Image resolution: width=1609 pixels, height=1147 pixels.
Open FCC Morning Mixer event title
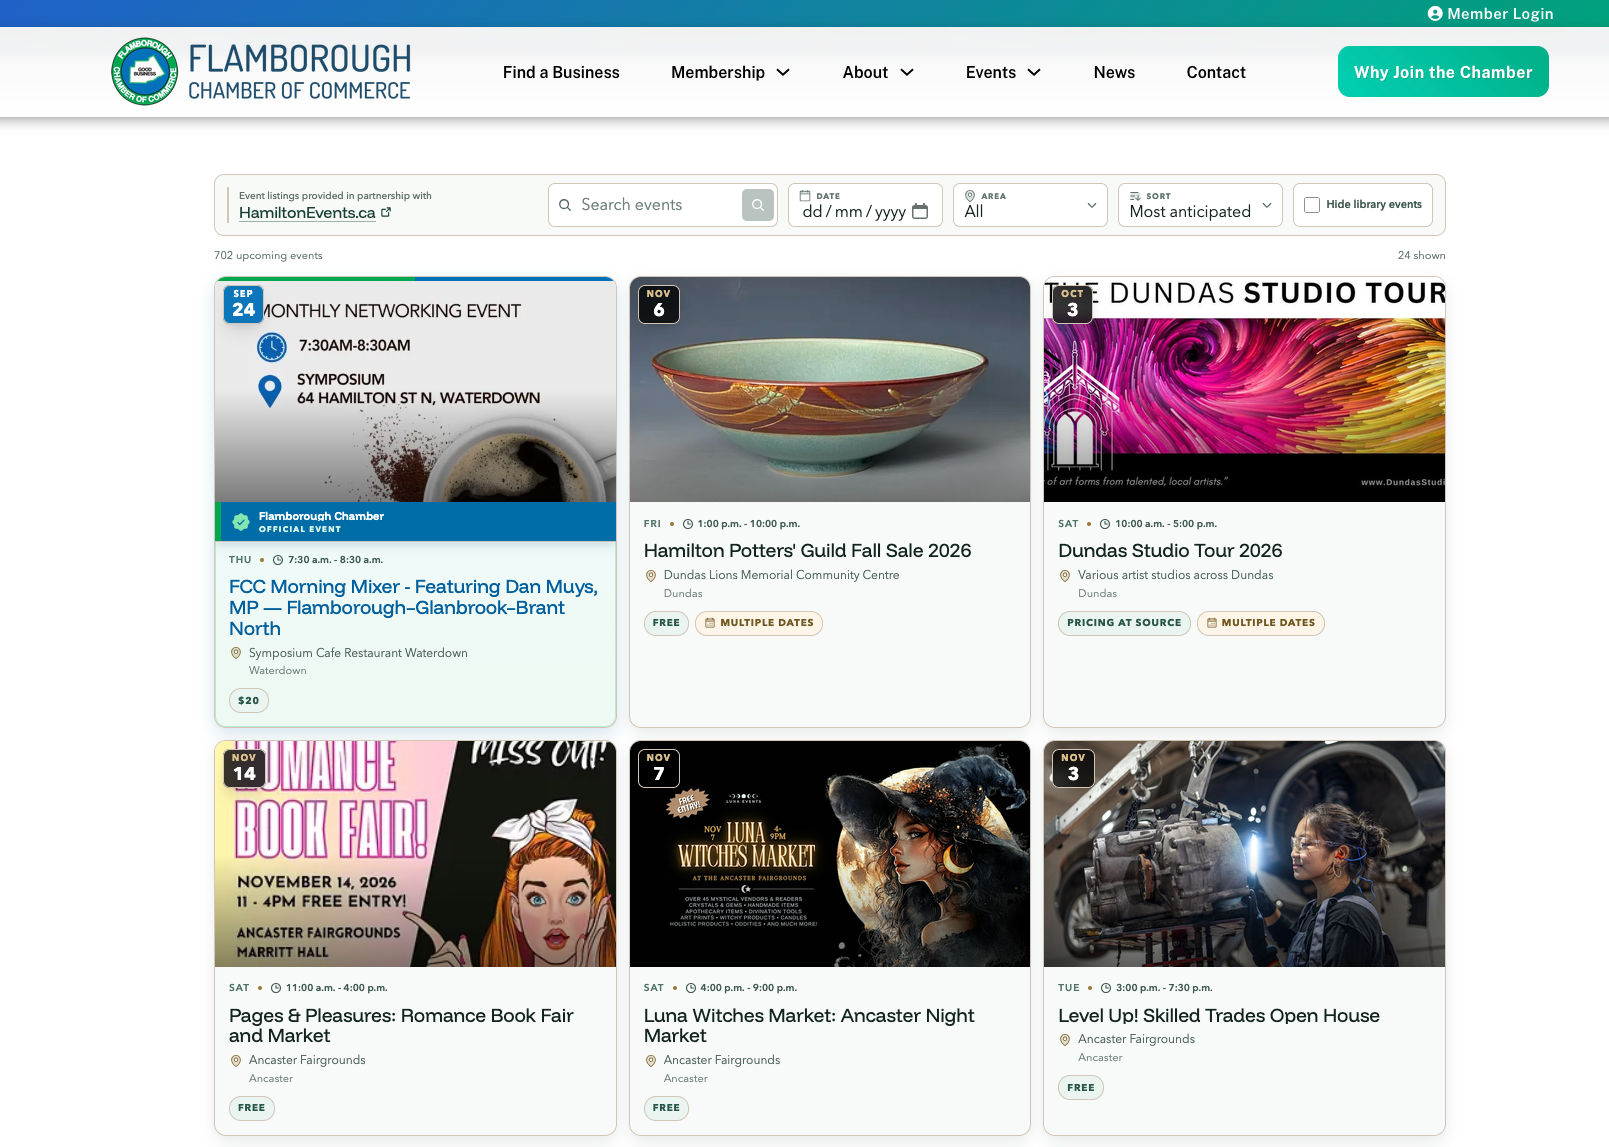pyautogui.click(x=414, y=607)
